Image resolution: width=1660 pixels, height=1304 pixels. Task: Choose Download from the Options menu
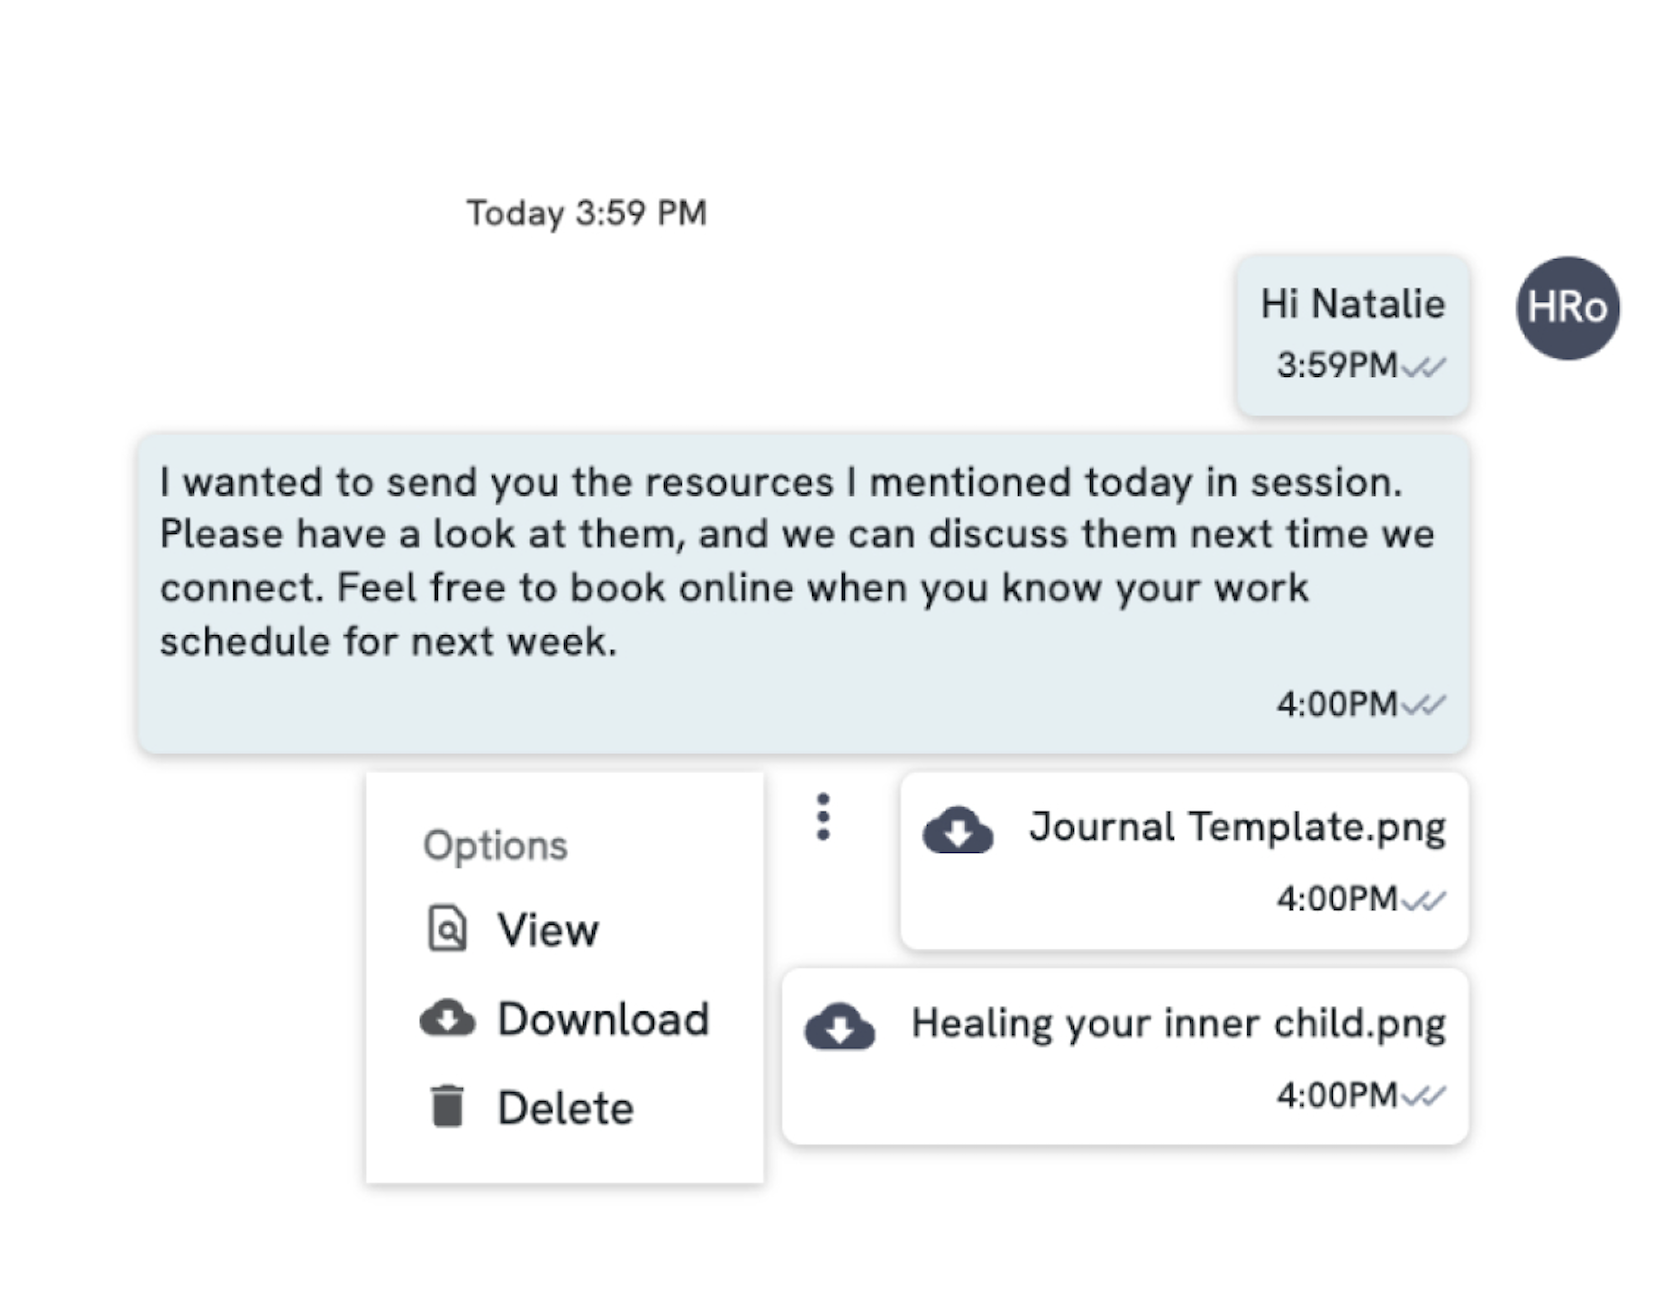click(603, 1019)
